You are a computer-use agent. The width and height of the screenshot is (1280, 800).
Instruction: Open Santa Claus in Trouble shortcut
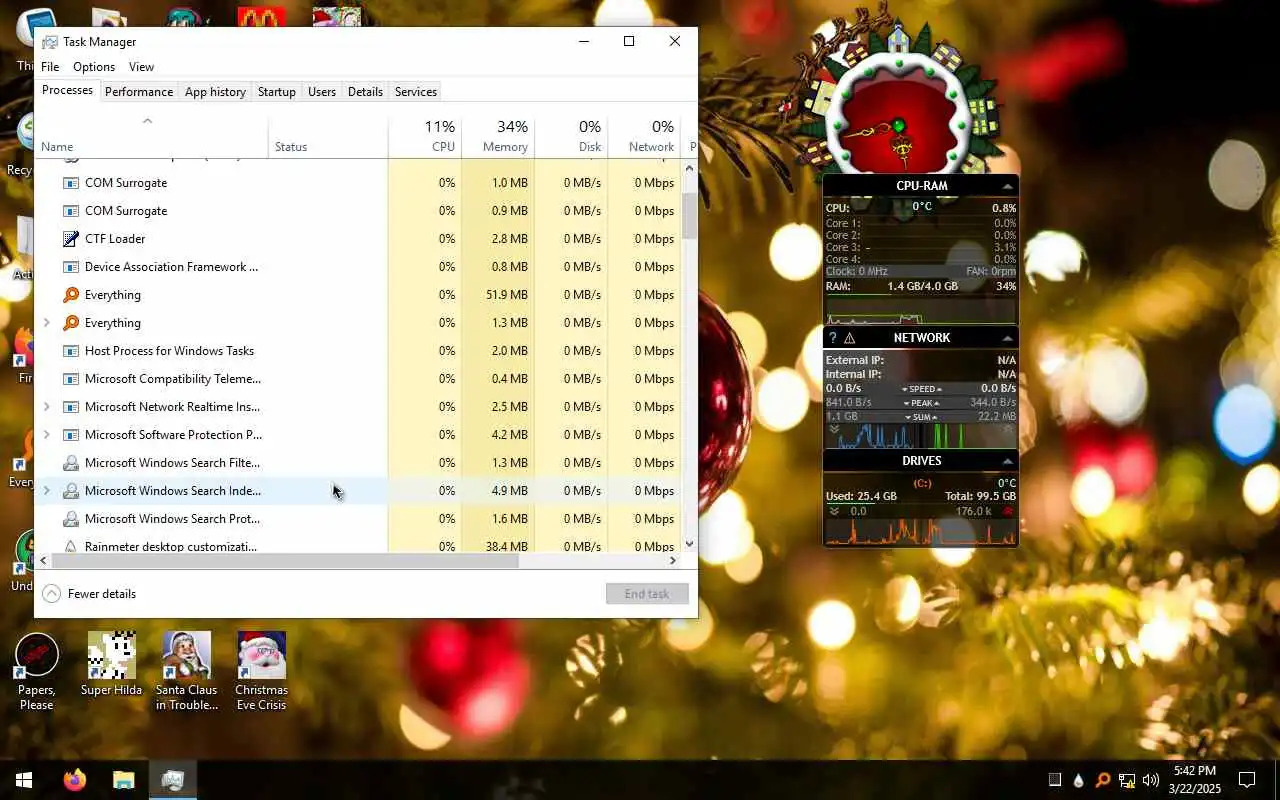coord(187,671)
